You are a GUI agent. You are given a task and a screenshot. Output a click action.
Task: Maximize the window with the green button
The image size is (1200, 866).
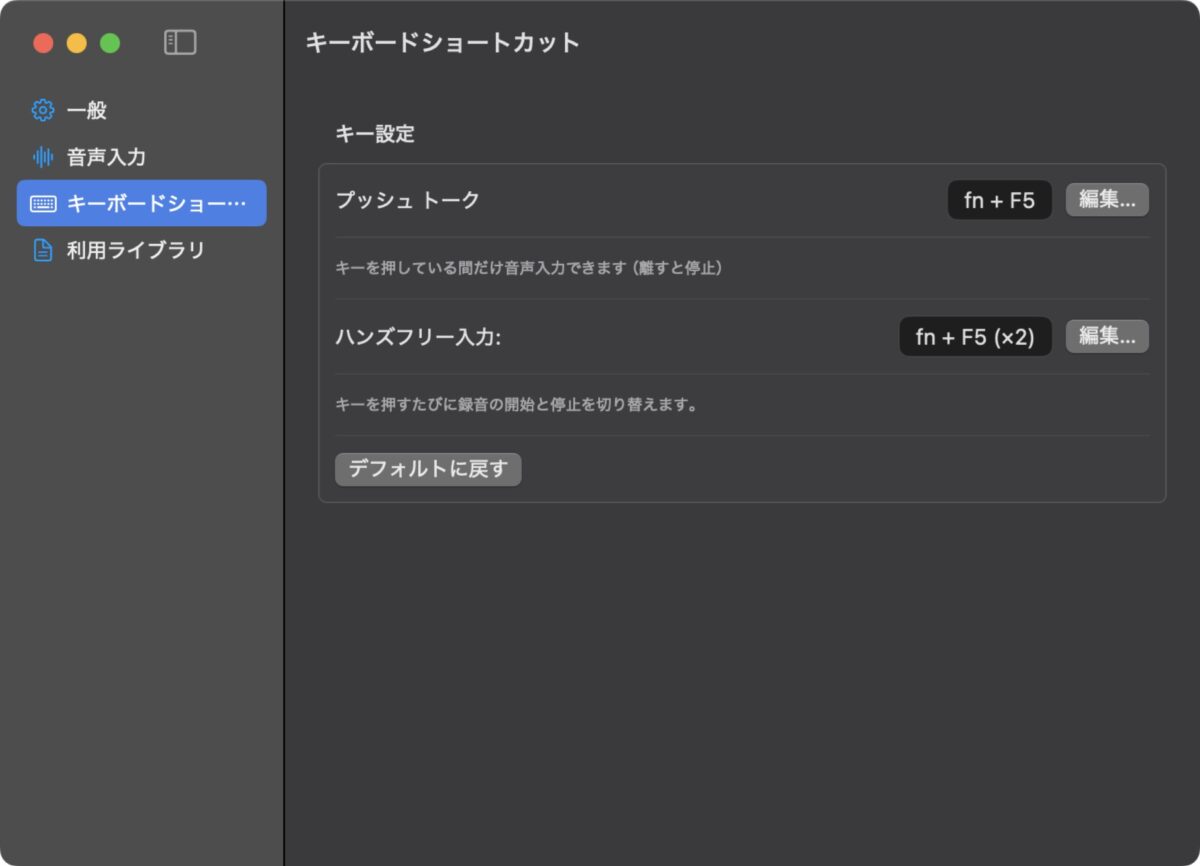point(110,43)
